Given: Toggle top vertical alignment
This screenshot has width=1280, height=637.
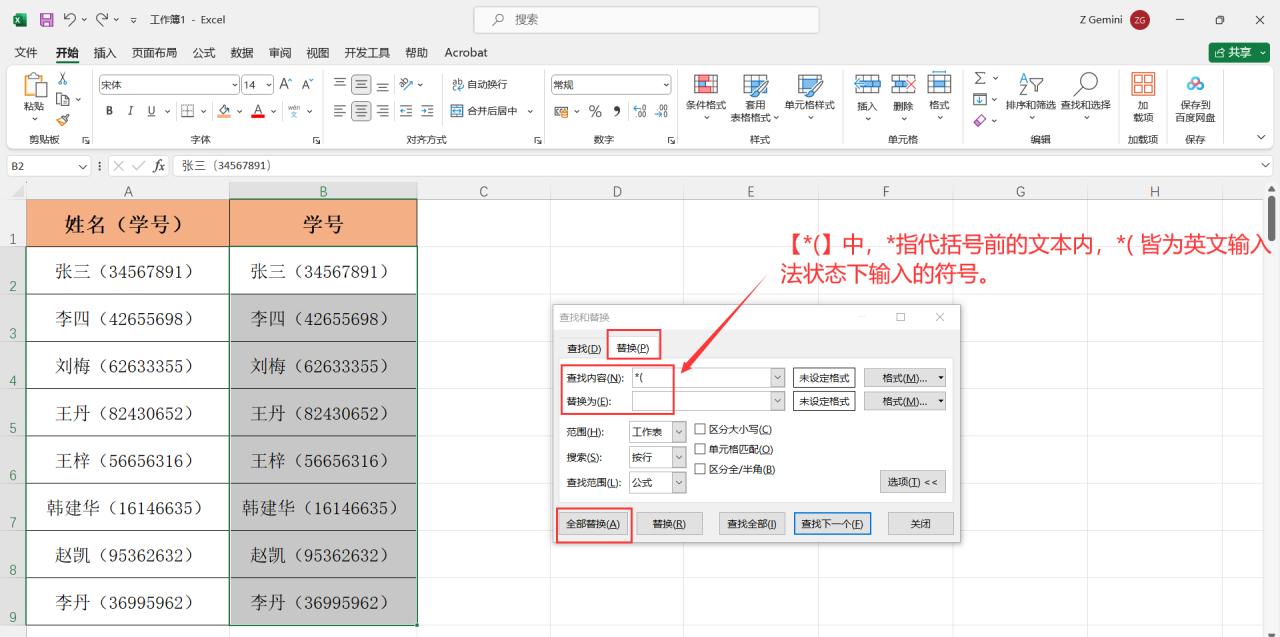Looking at the screenshot, I should point(340,85).
